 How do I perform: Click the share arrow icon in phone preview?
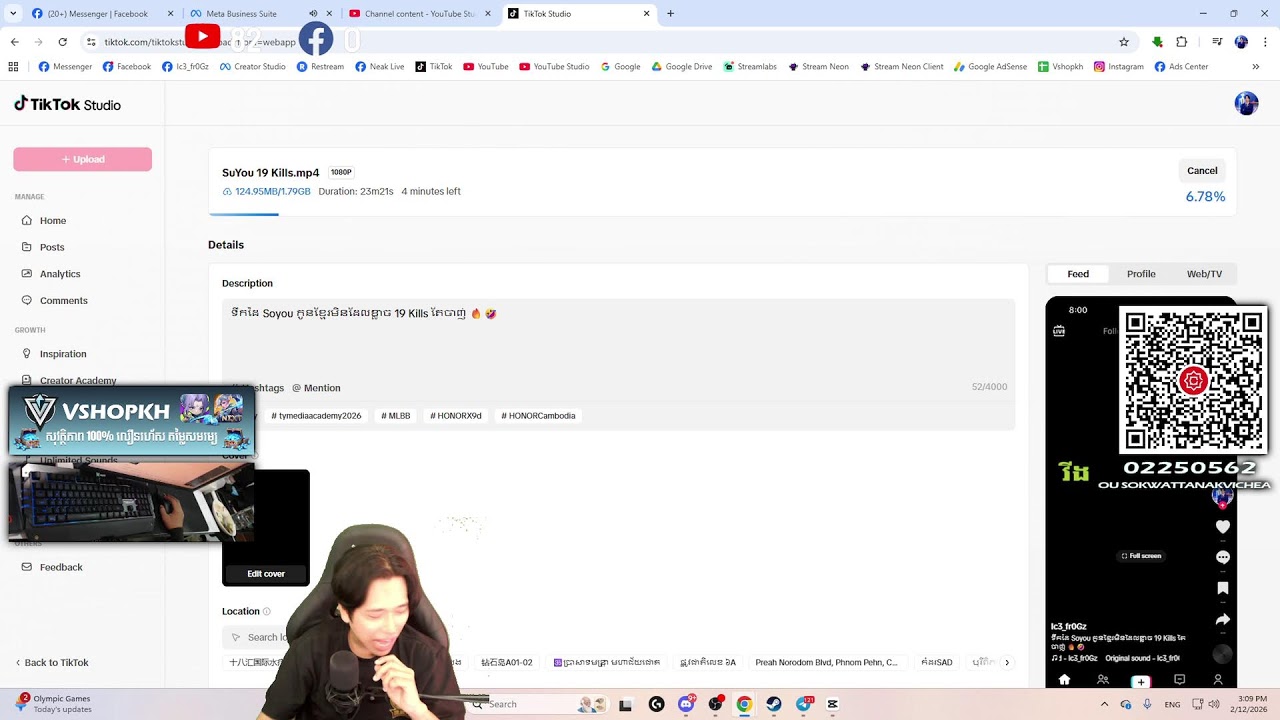(x=1222, y=620)
